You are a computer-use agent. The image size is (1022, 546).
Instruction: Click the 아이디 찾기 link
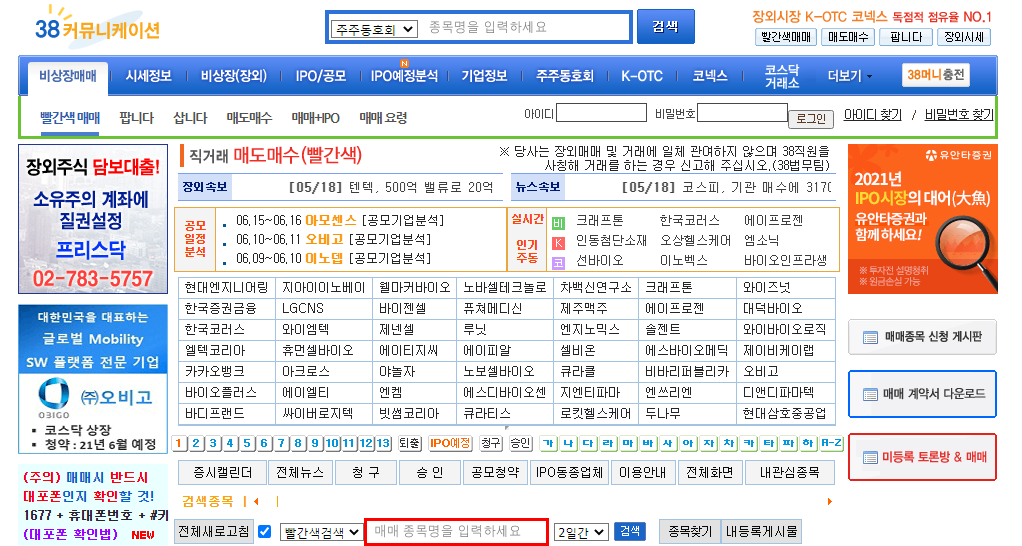click(x=872, y=115)
